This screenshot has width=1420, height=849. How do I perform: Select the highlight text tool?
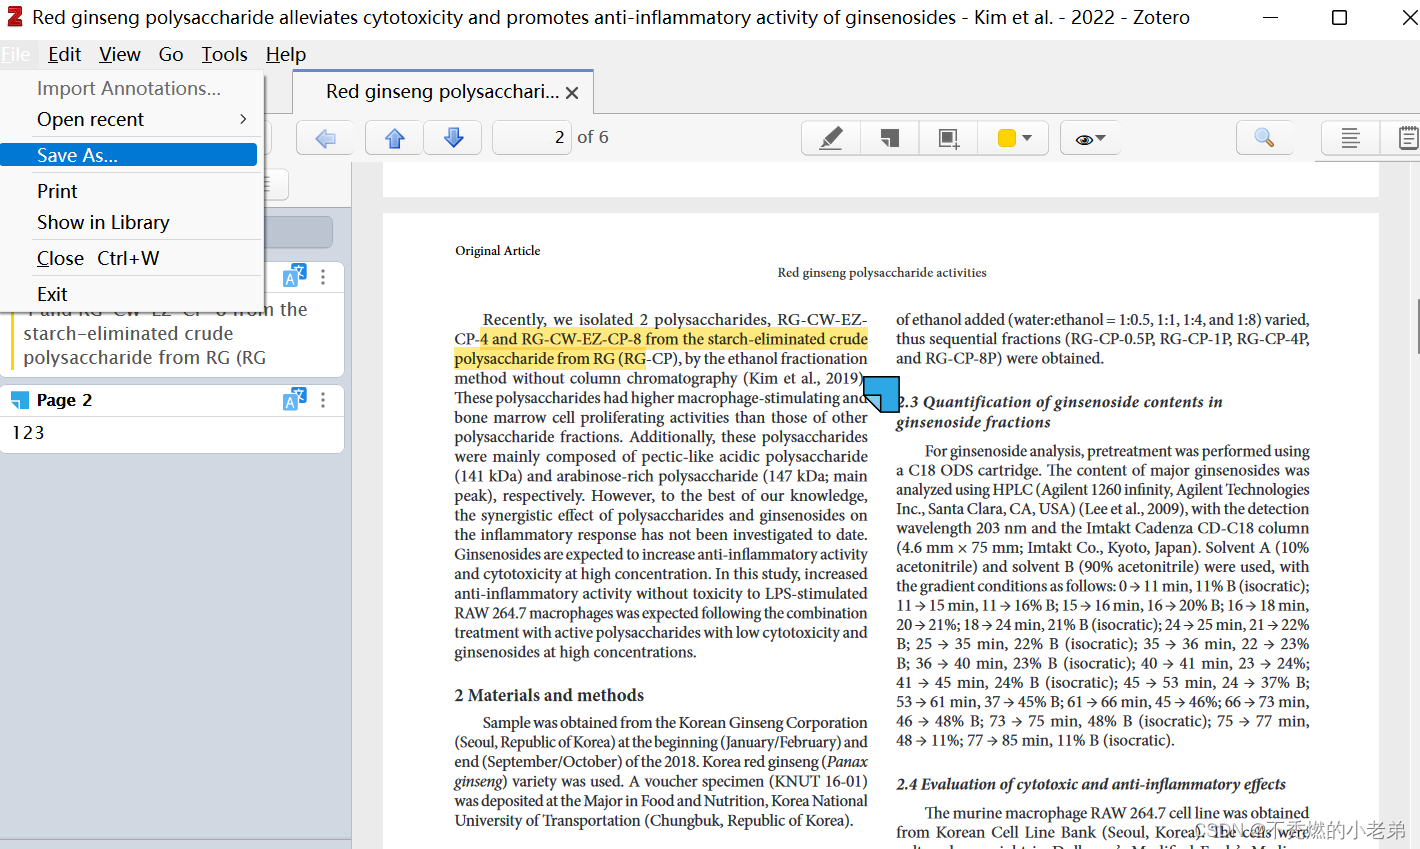(x=831, y=138)
